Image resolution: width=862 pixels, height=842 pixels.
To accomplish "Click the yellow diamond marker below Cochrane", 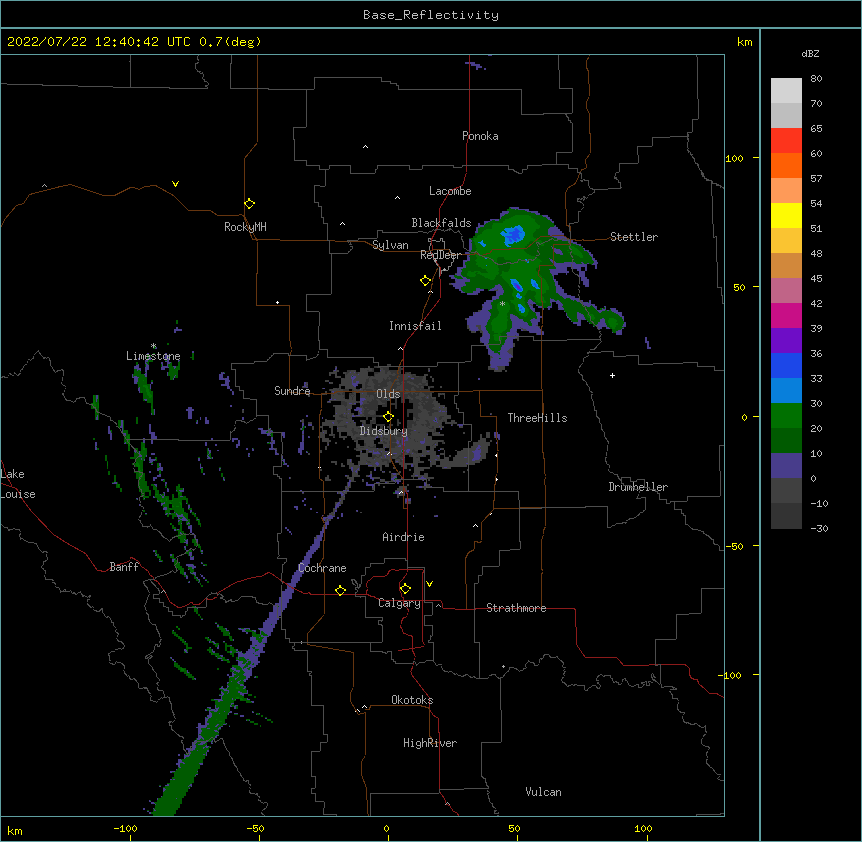I will pos(340,590).
